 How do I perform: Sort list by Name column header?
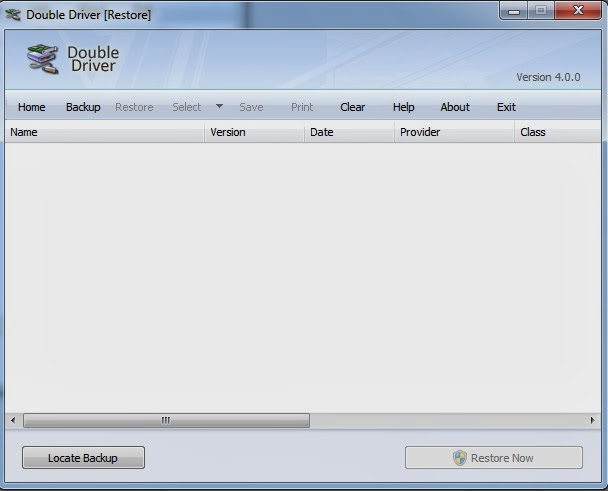coord(105,132)
